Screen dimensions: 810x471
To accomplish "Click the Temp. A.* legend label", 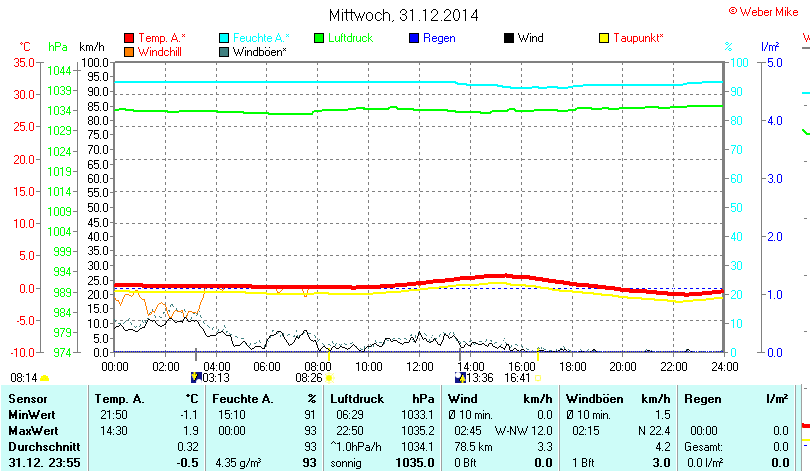I will pos(162,38).
